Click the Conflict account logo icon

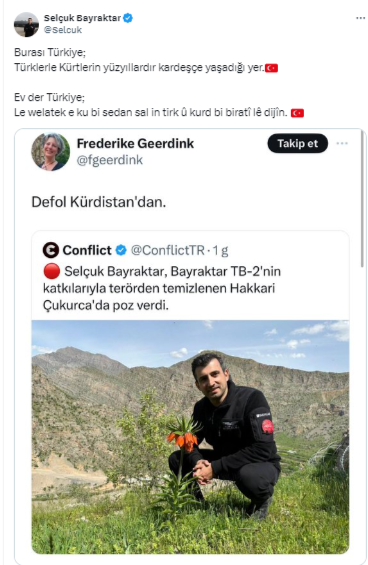(51, 250)
